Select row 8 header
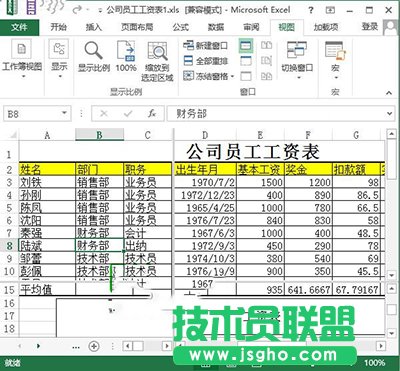This screenshot has width=400, height=371. pyautogui.click(x=9, y=246)
